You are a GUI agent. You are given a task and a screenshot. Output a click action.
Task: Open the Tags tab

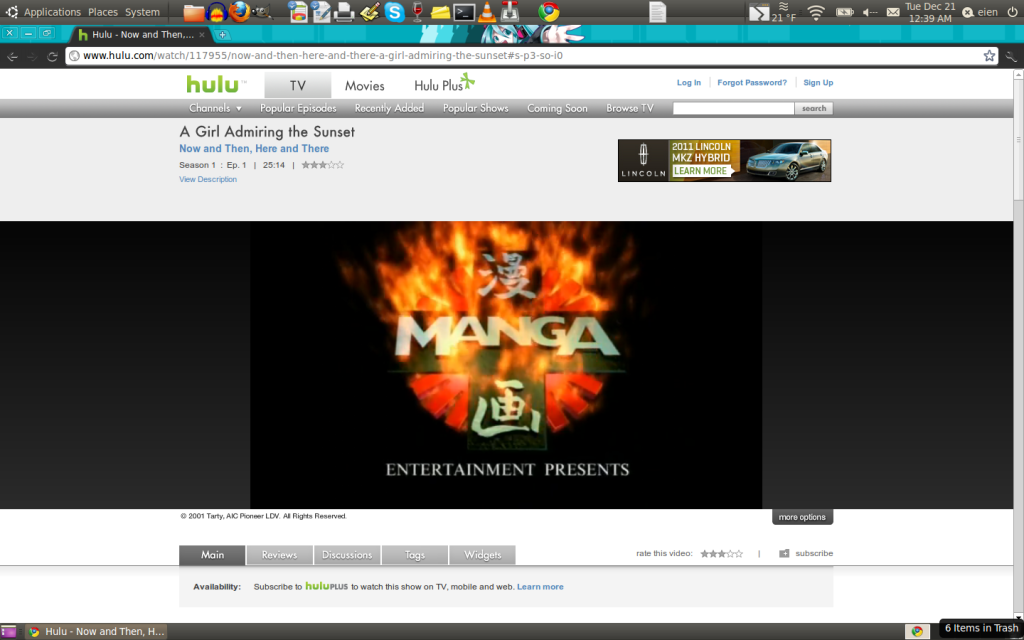point(415,554)
